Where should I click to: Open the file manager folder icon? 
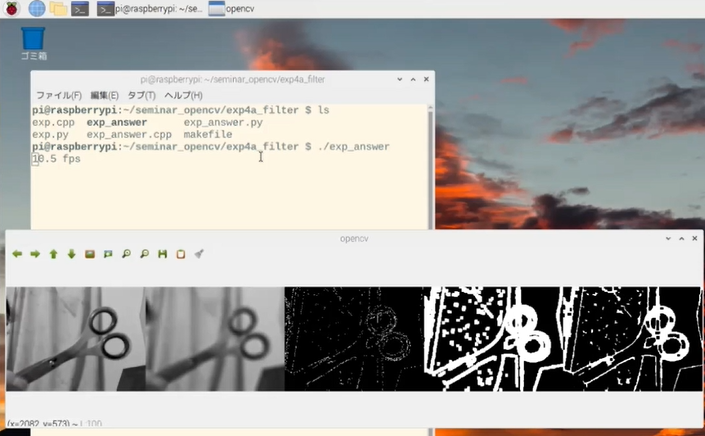[x=59, y=9]
